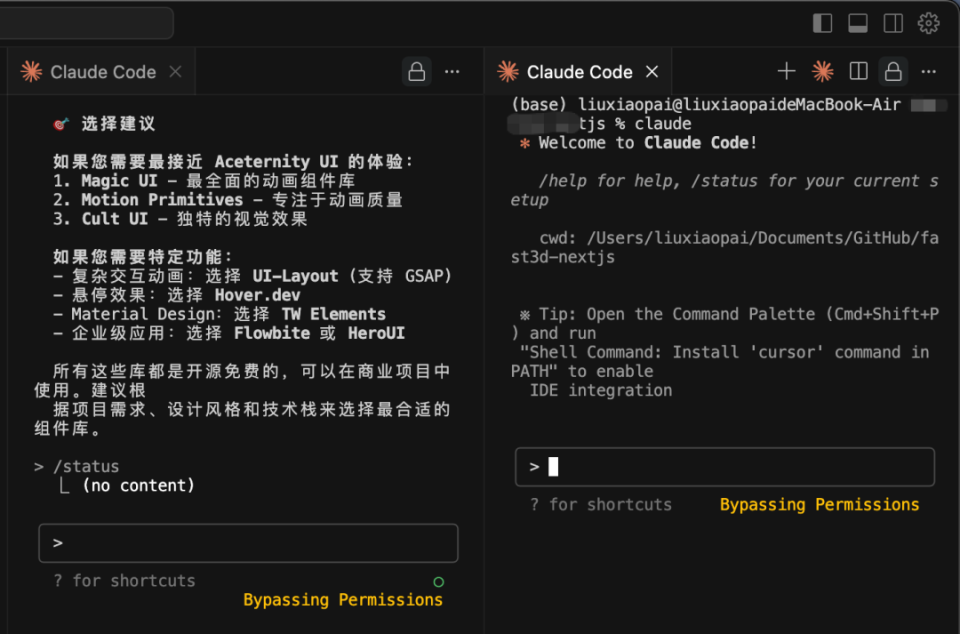Screen dimensions: 960x634
Task: Click Bypassing Permissions in right terminal
Action: point(819,505)
